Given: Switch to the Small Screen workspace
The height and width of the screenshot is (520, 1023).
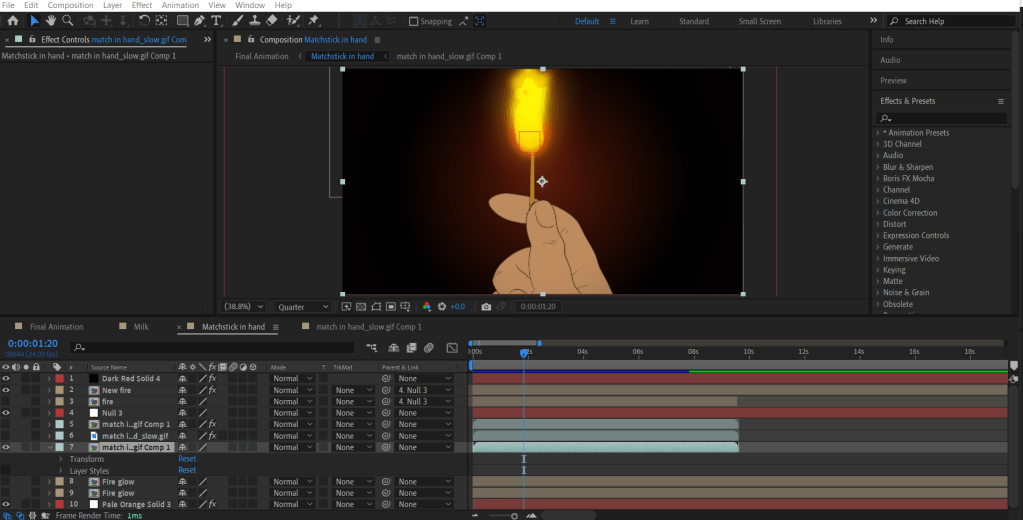Looking at the screenshot, I should tap(760, 21).
